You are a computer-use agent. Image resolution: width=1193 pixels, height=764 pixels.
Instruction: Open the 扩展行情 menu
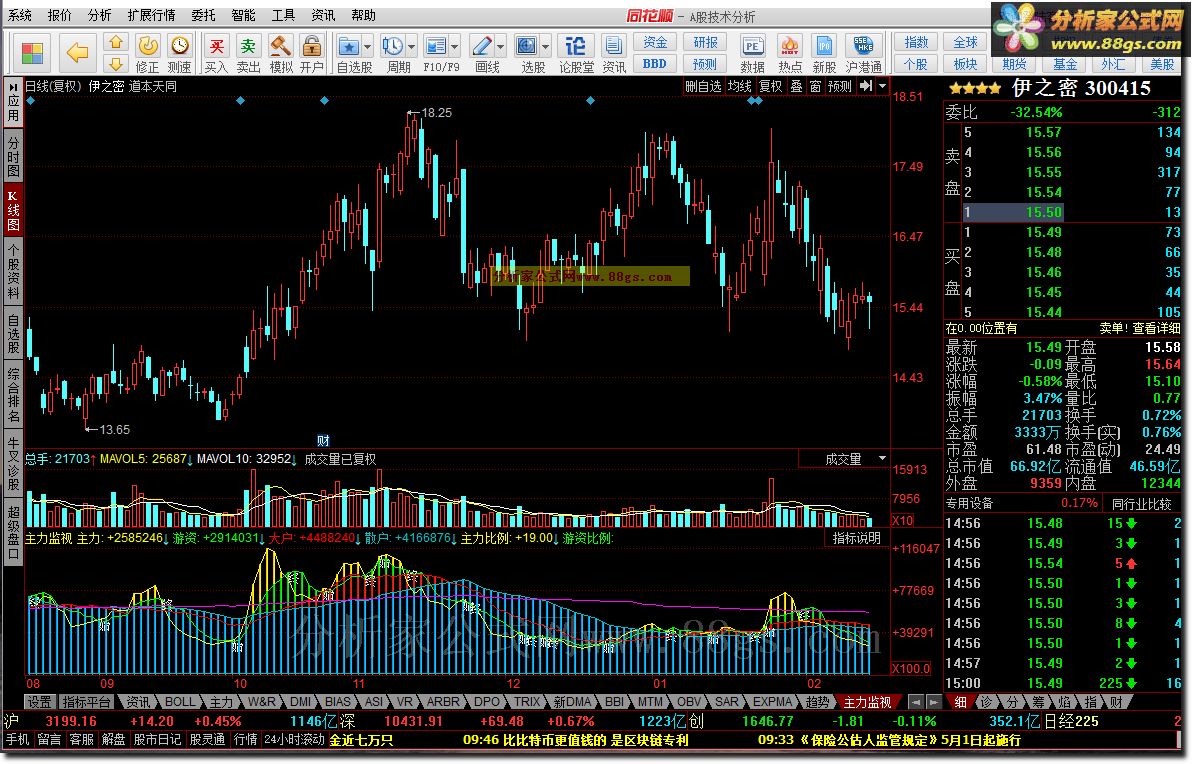(151, 15)
